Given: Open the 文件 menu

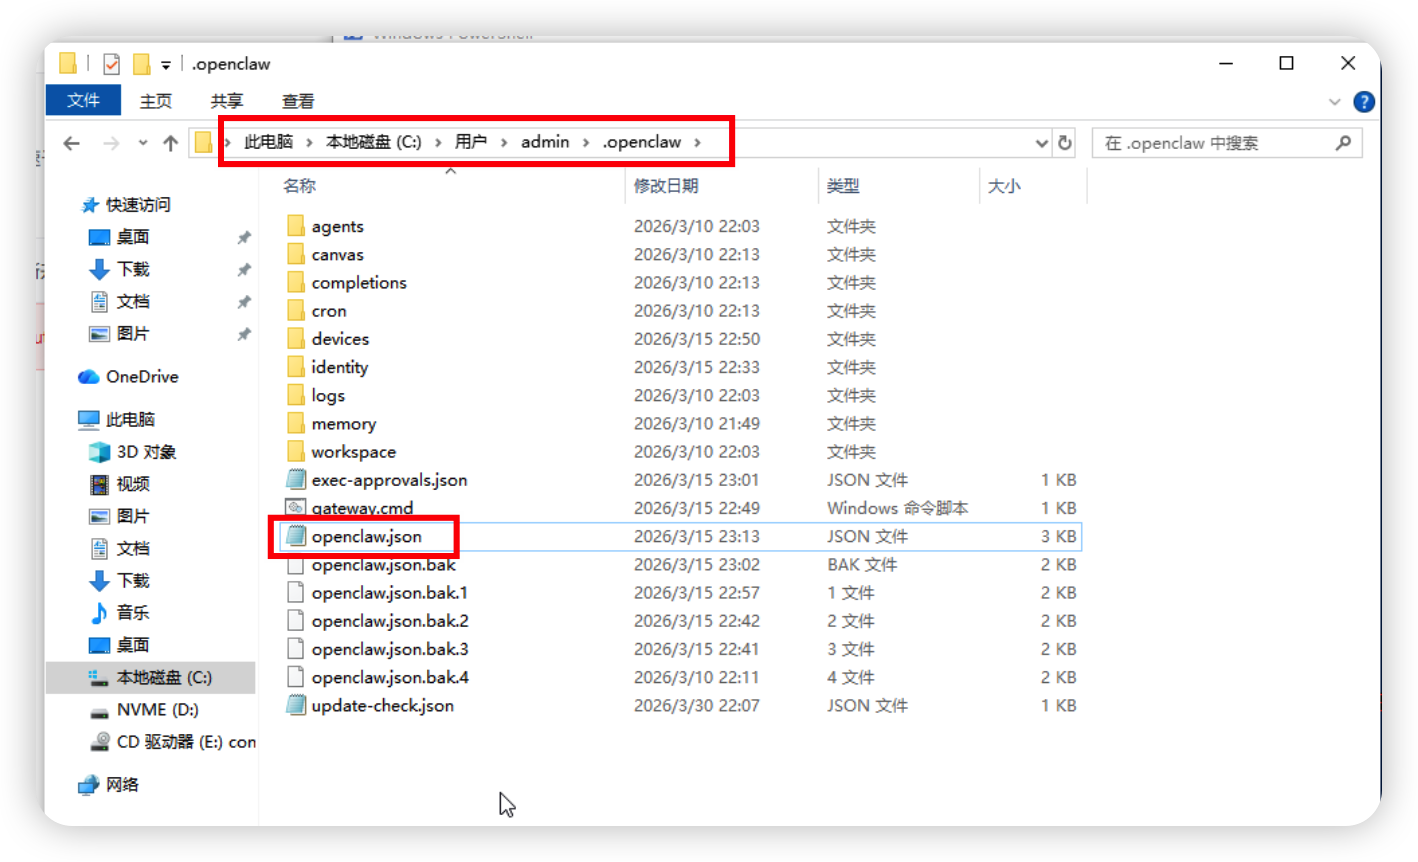Looking at the screenshot, I should point(83,100).
